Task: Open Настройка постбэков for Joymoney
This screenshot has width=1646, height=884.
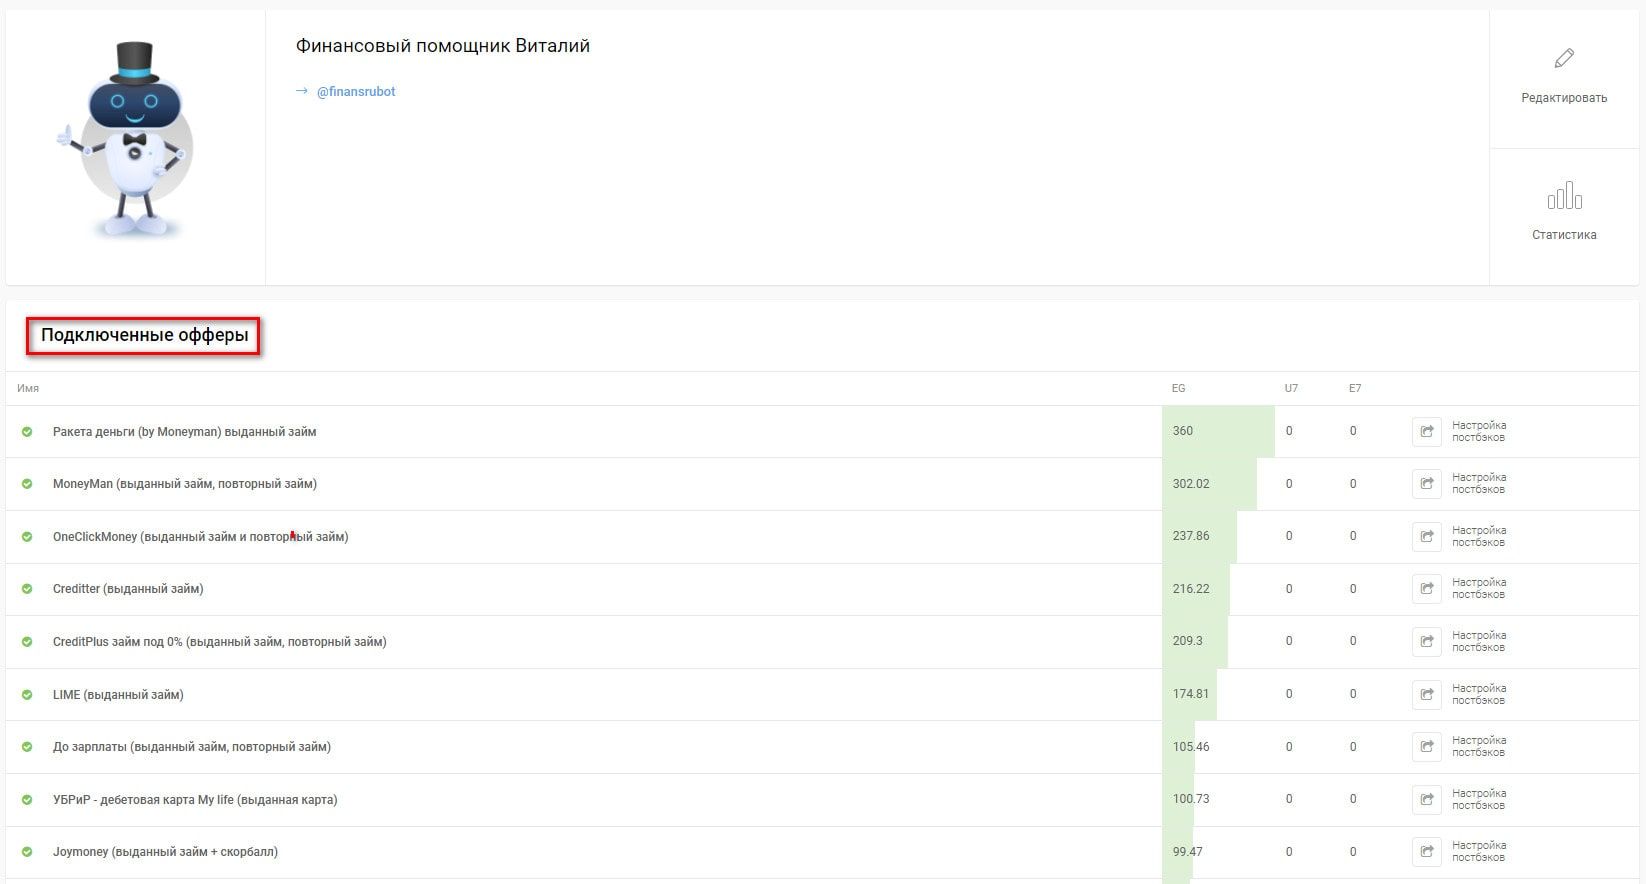Action: point(1479,852)
